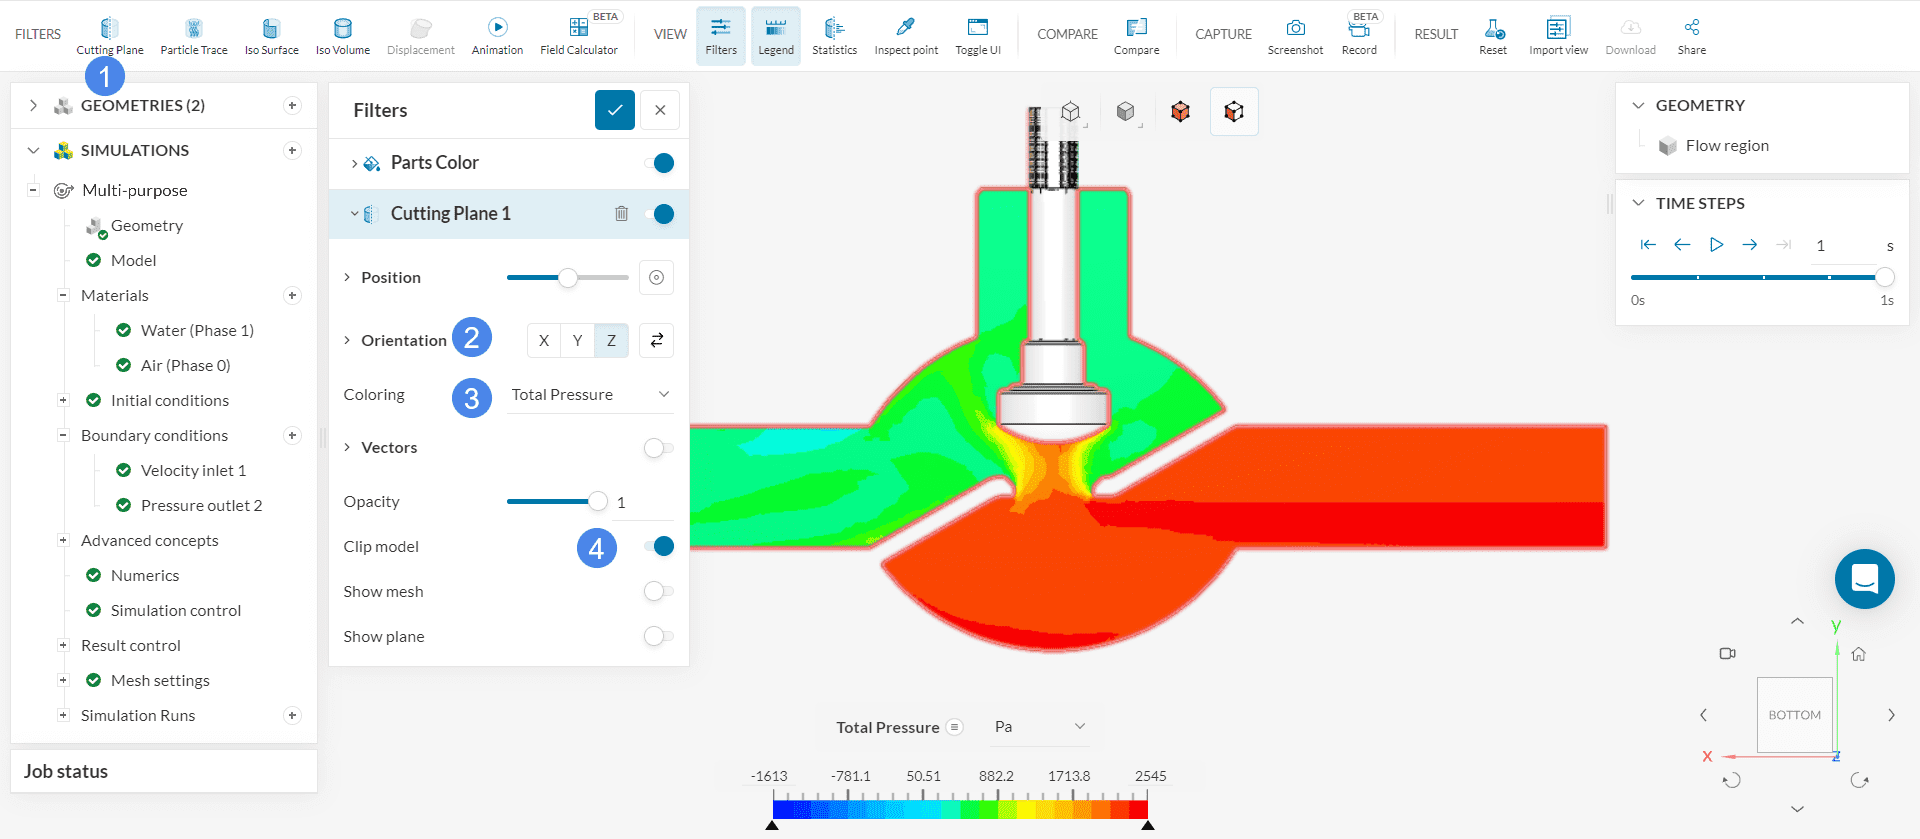Turn on the Vectors toggle
The height and width of the screenshot is (839, 1920).
click(658, 448)
